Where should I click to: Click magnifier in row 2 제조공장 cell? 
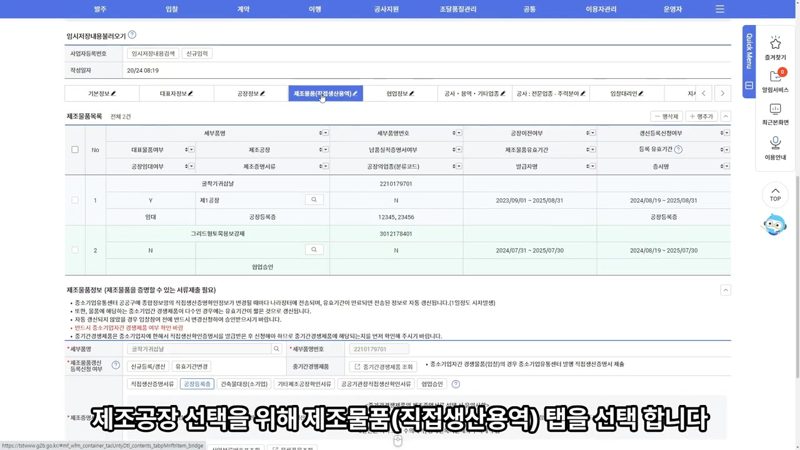point(314,249)
